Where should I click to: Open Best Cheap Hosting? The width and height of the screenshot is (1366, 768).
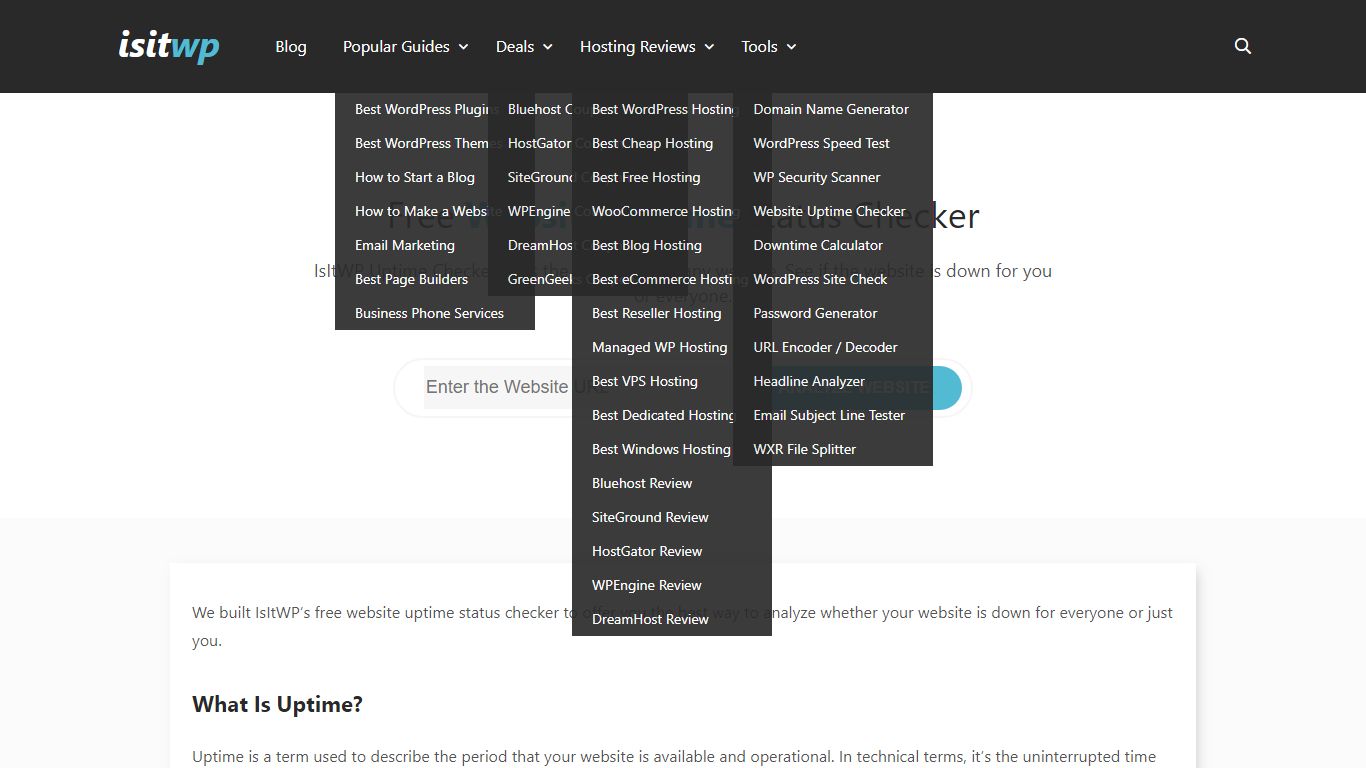coord(652,143)
